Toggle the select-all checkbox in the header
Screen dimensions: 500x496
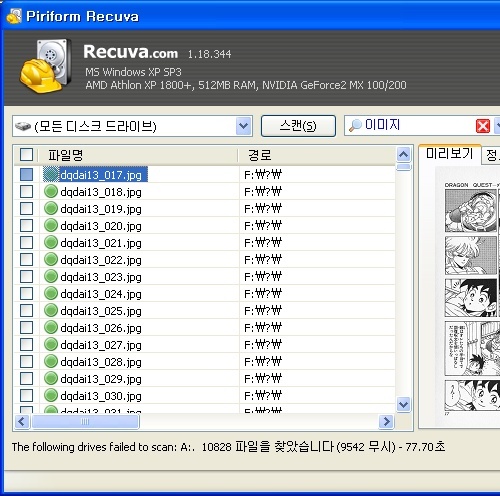pos(26,155)
